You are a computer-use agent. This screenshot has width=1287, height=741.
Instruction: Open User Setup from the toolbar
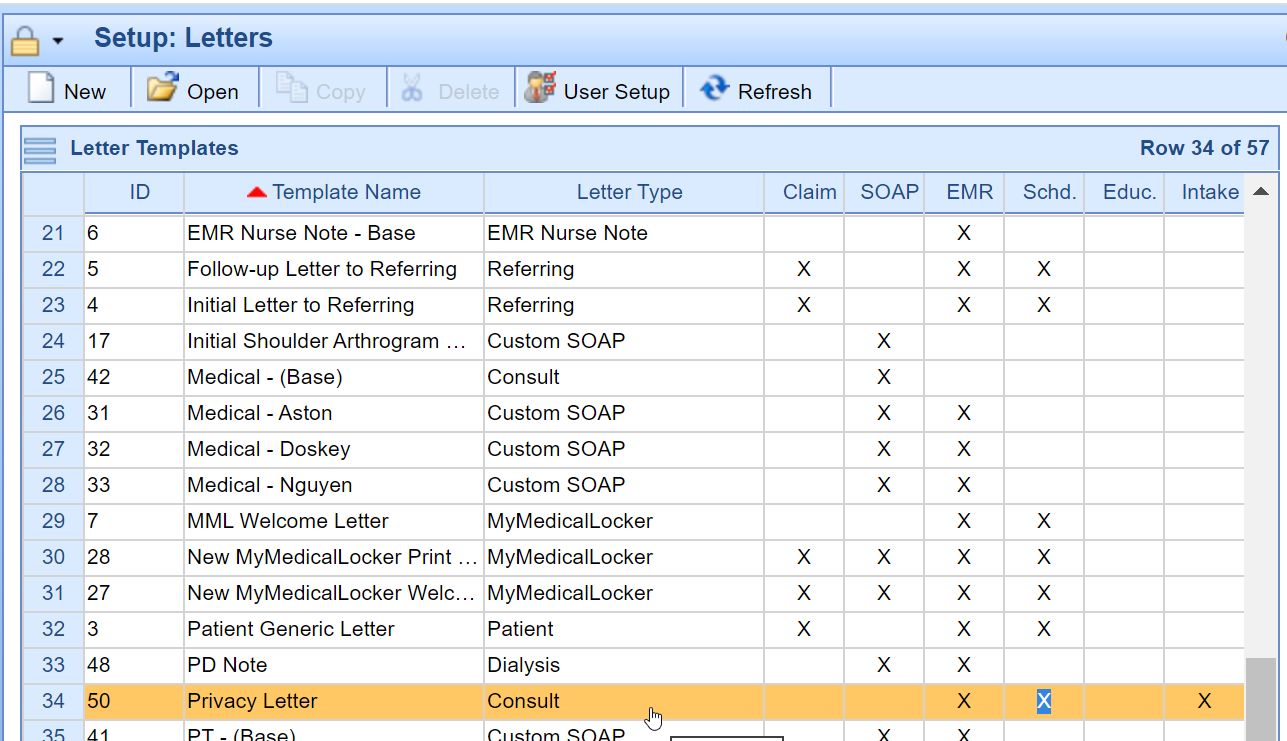click(598, 90)
